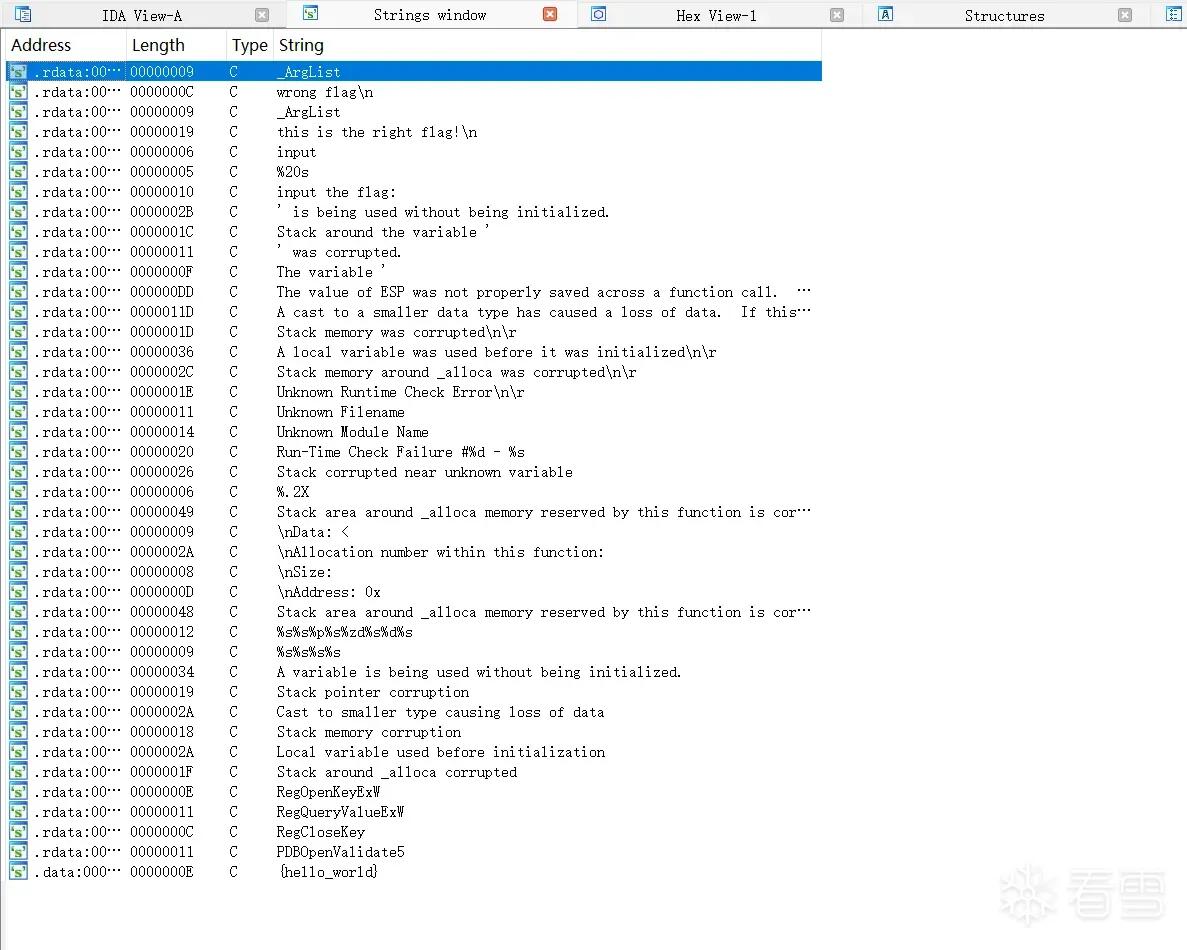Select the 'input the flag:' string
Image resolution: width=1187 pixels, height=950 pixels.
(336, 192)
